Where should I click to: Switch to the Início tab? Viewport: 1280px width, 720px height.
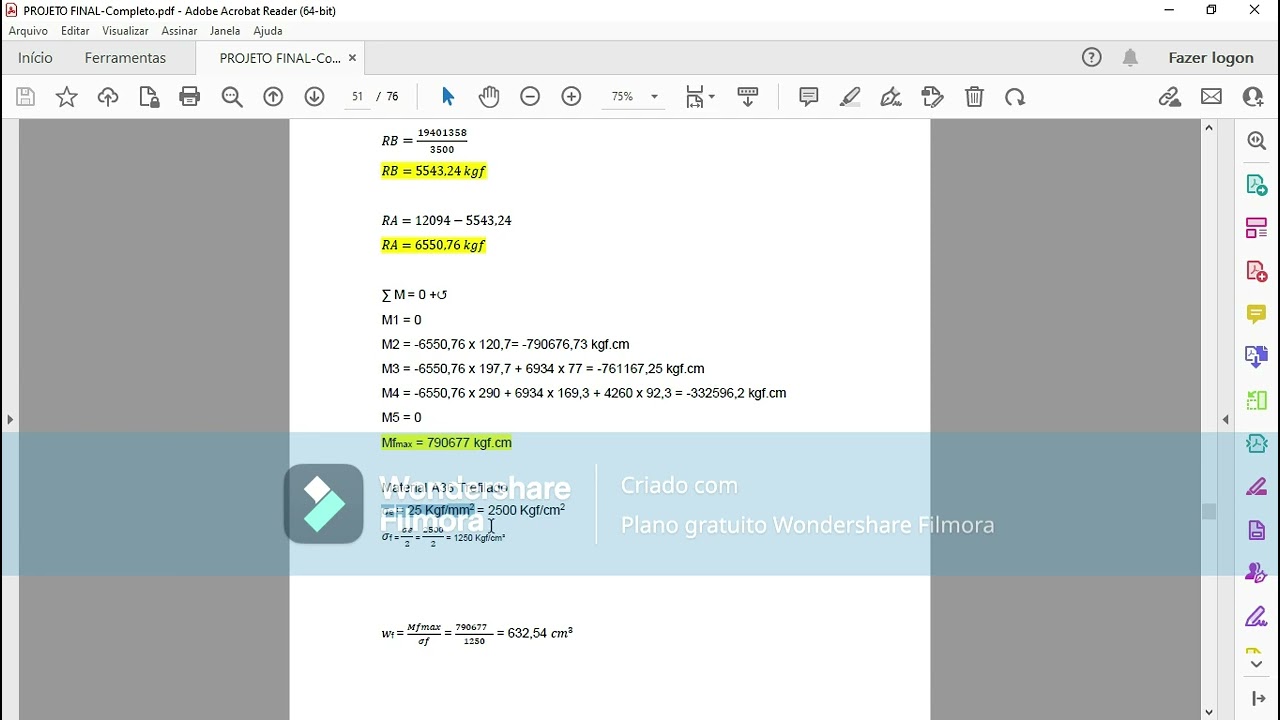(35, 58)
